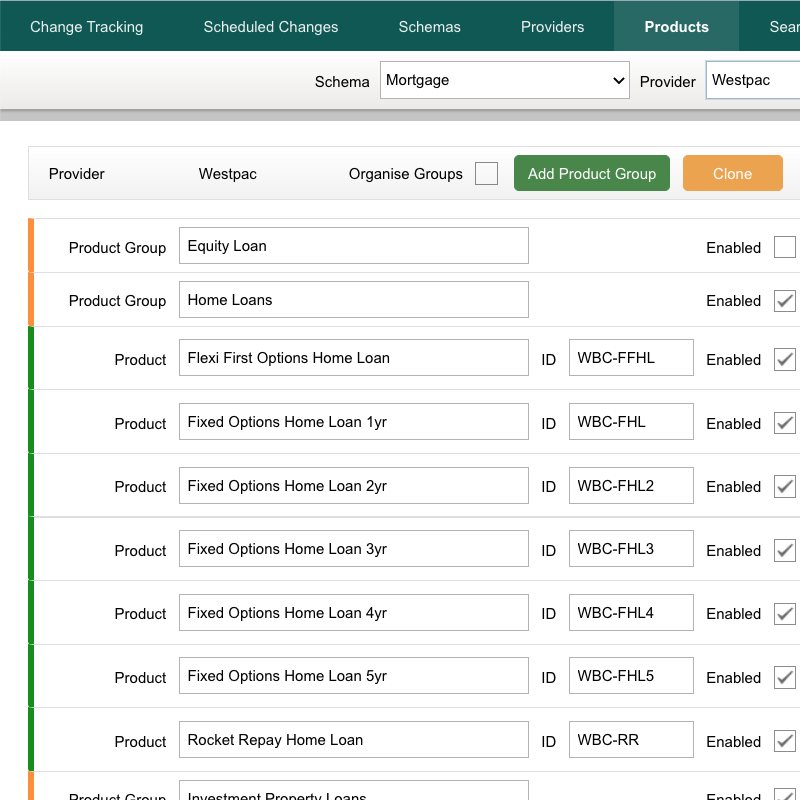Screen dimensions: 800x800
Task: Toggle Enabled for Fixed Options Home Loan 4yr
Action: click(x=785, y=614)
